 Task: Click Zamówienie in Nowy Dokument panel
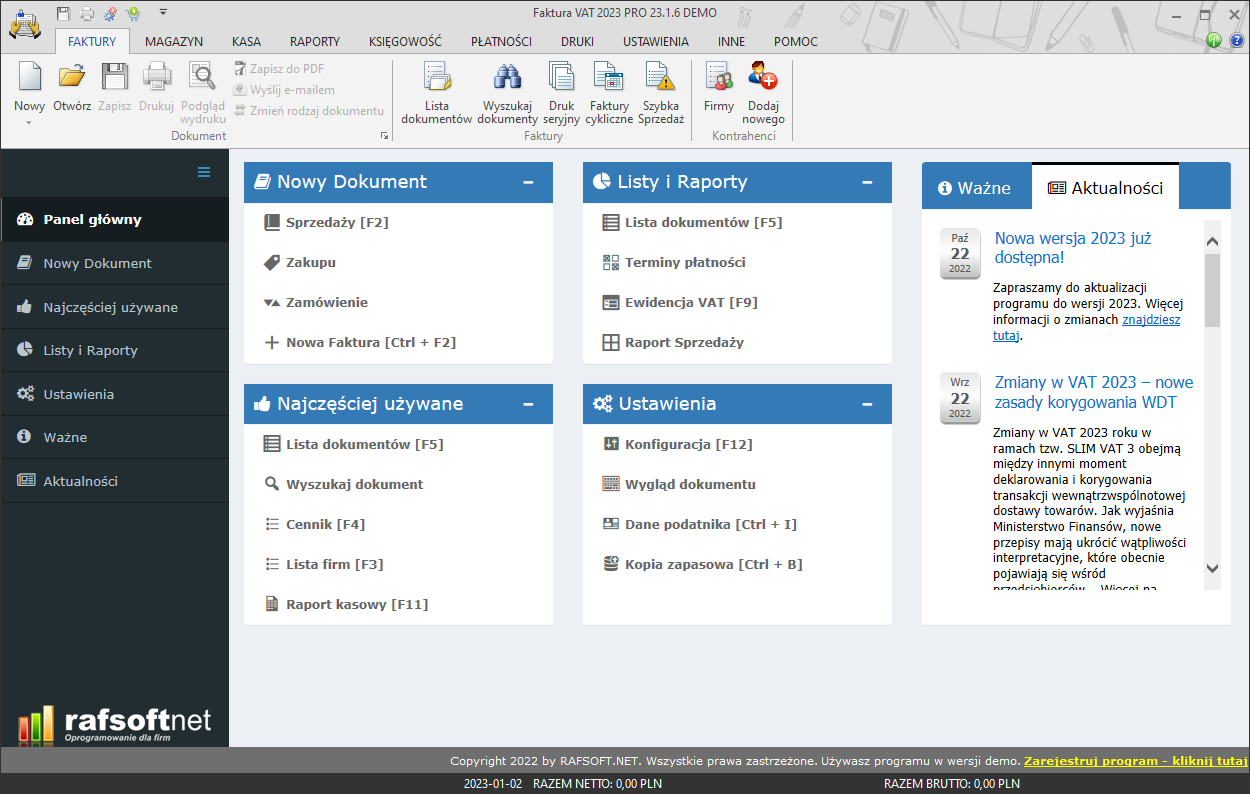(316, 302)
